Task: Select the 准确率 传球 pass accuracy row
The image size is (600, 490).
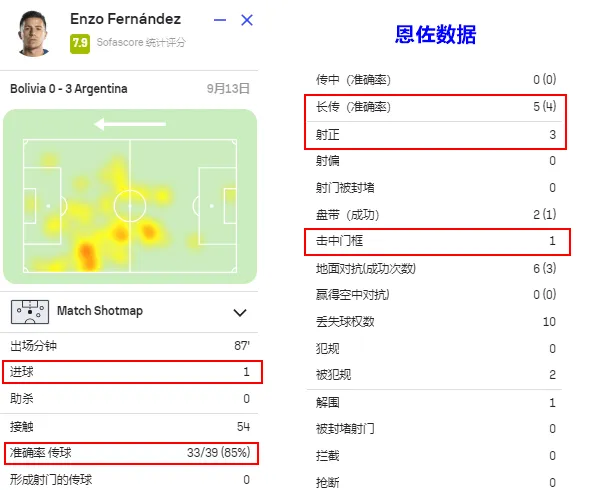Action: (x=132, y=453)
